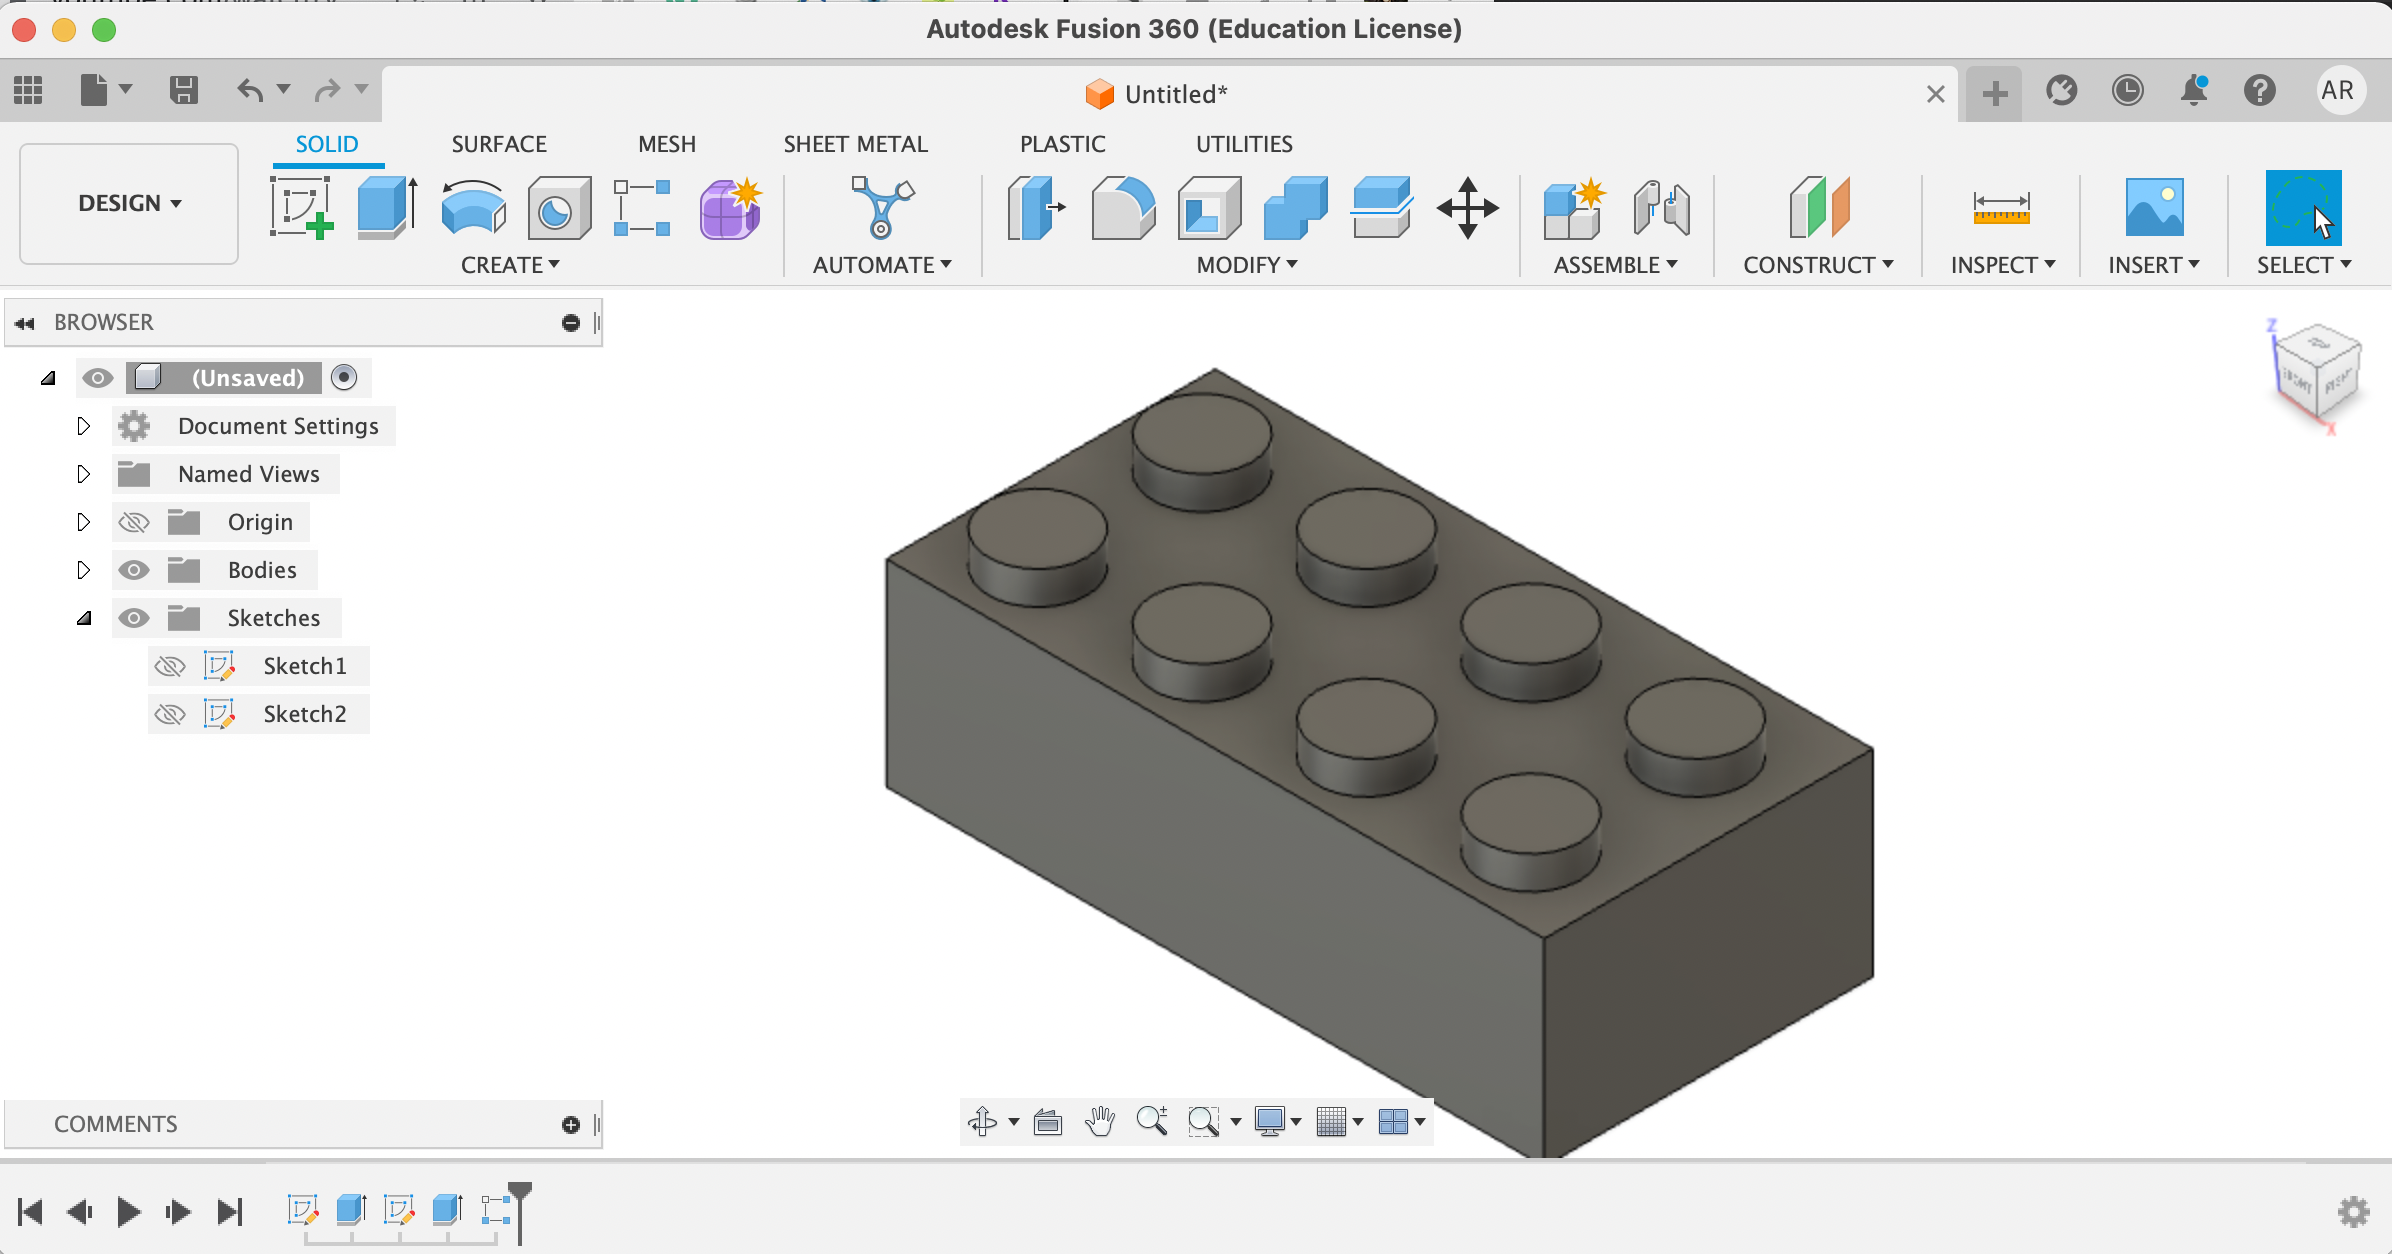This screenshot has width=2392, height=1254.
Task: Jump to timeline beginning
Action: point(30,1212)
